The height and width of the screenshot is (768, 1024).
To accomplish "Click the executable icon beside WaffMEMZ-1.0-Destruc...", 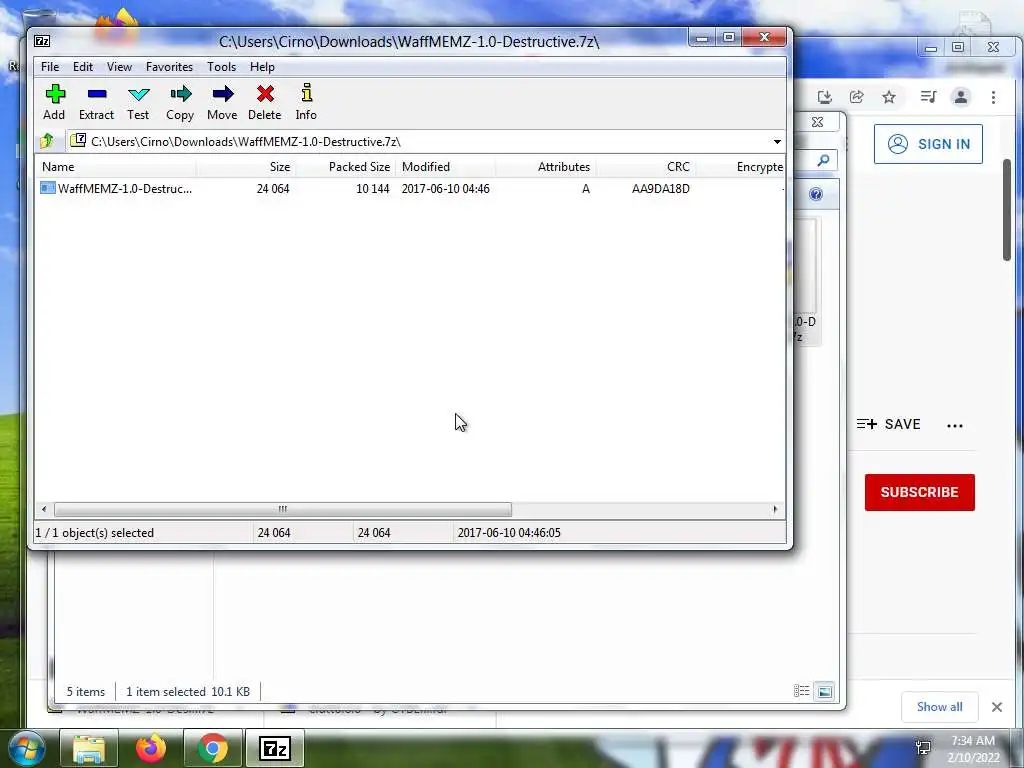I will pyautogui.click(x=48, y=188).
